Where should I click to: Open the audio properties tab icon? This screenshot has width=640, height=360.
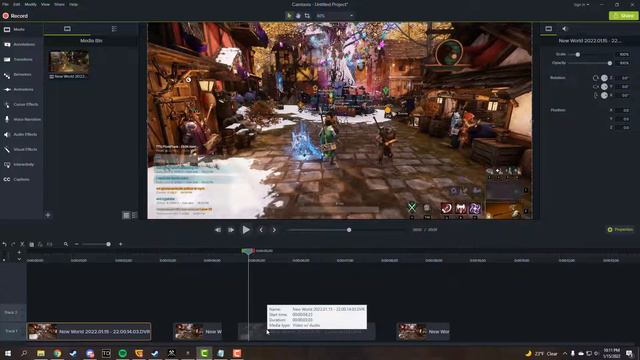pos(565,29)
